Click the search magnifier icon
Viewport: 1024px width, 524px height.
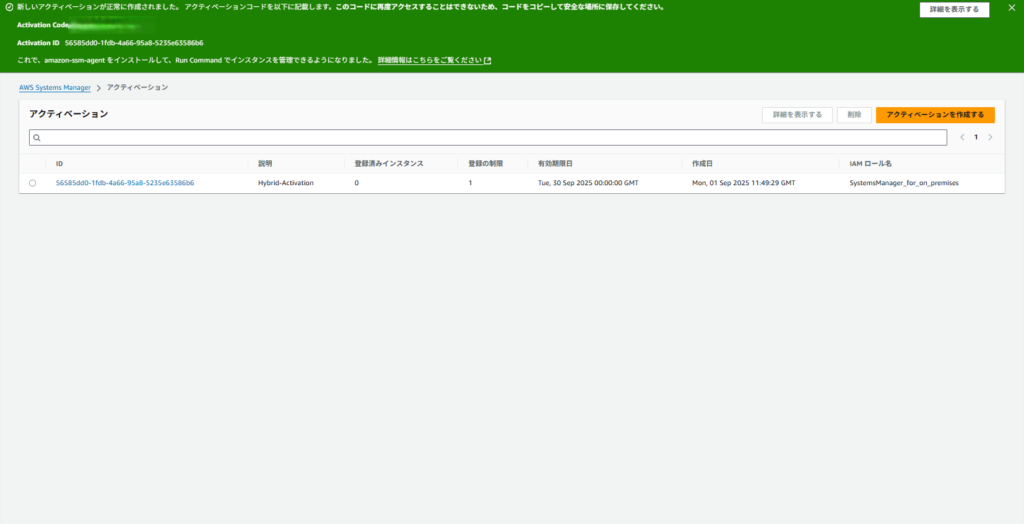point(37,138)
